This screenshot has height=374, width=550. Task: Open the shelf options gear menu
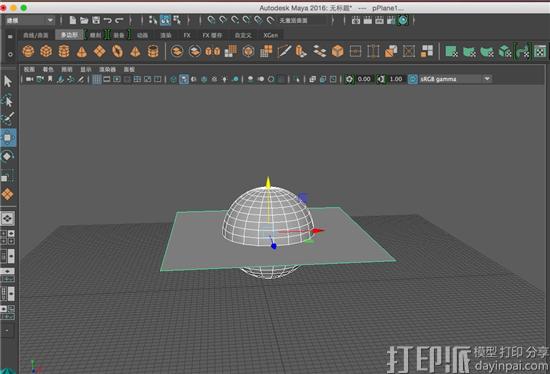point(10,54)
